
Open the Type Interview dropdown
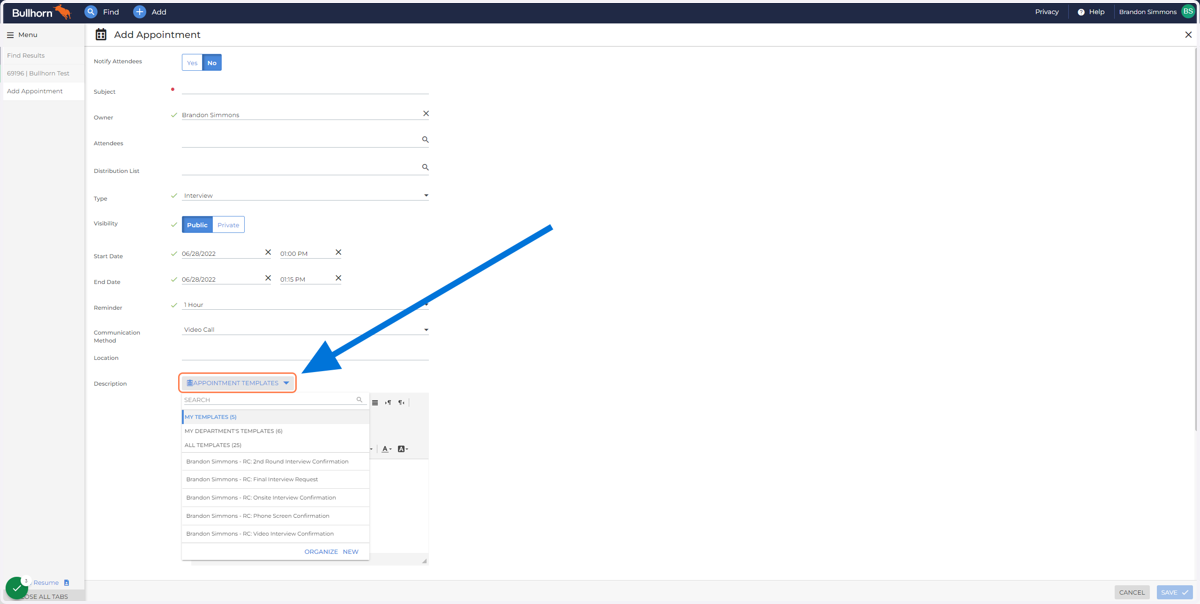(305, 196)
